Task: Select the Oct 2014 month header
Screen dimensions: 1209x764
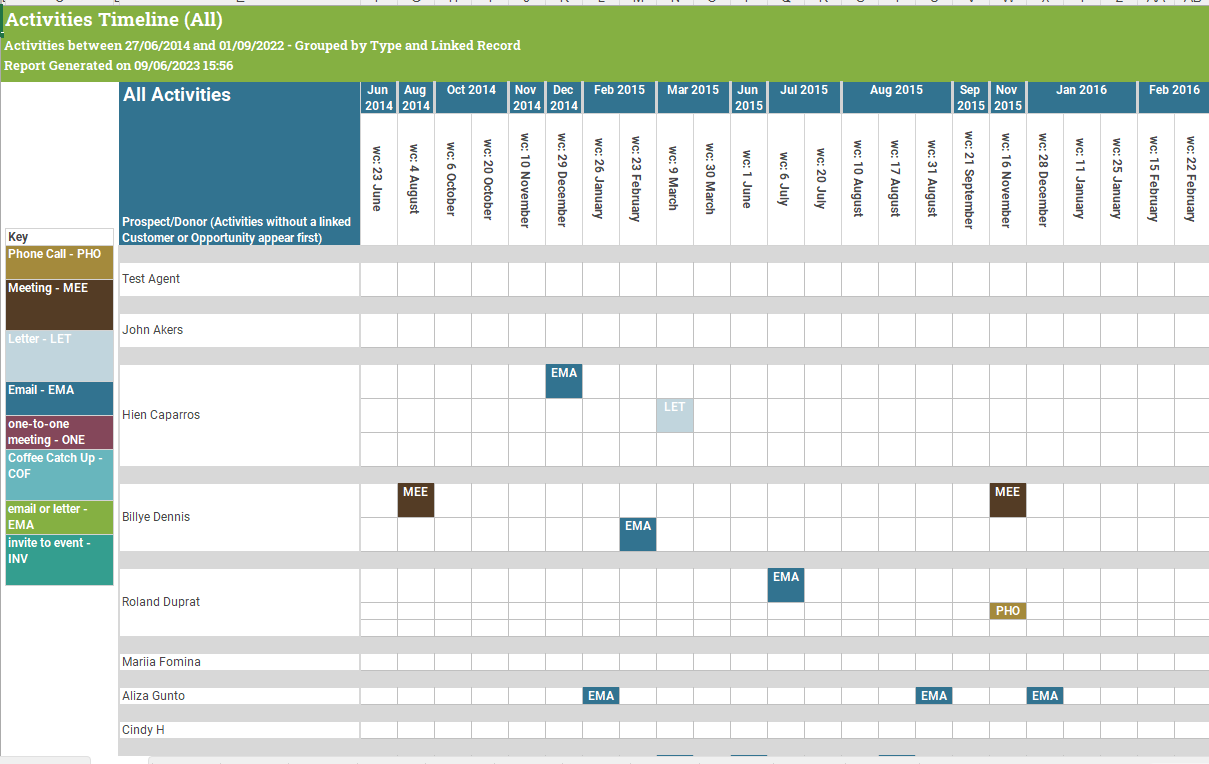Action: pos(471,98)
